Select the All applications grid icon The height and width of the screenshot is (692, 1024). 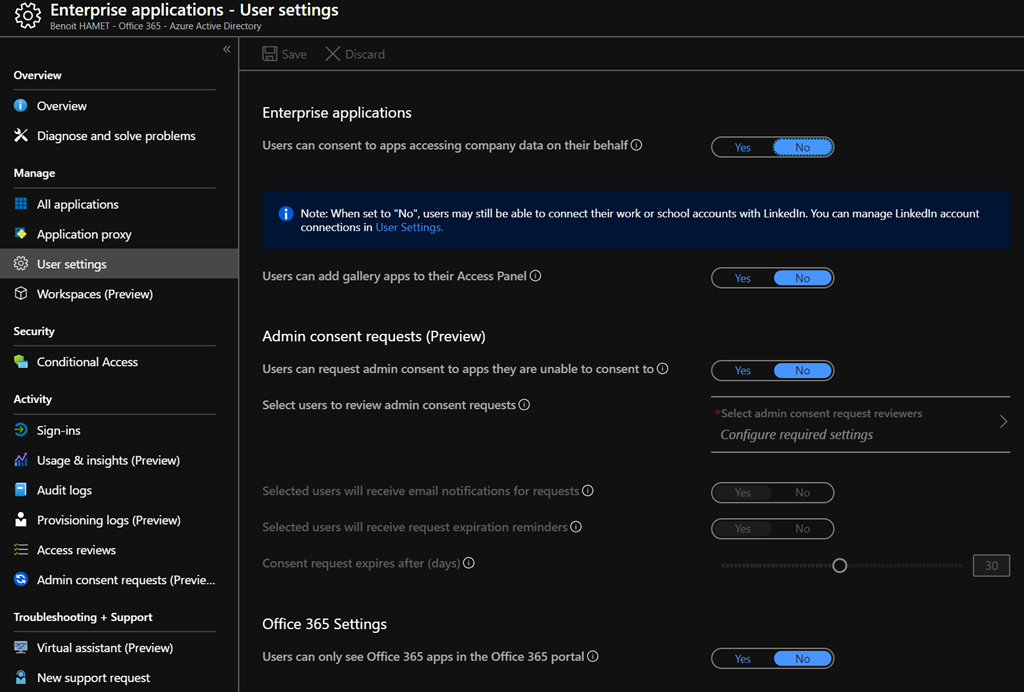21,204
